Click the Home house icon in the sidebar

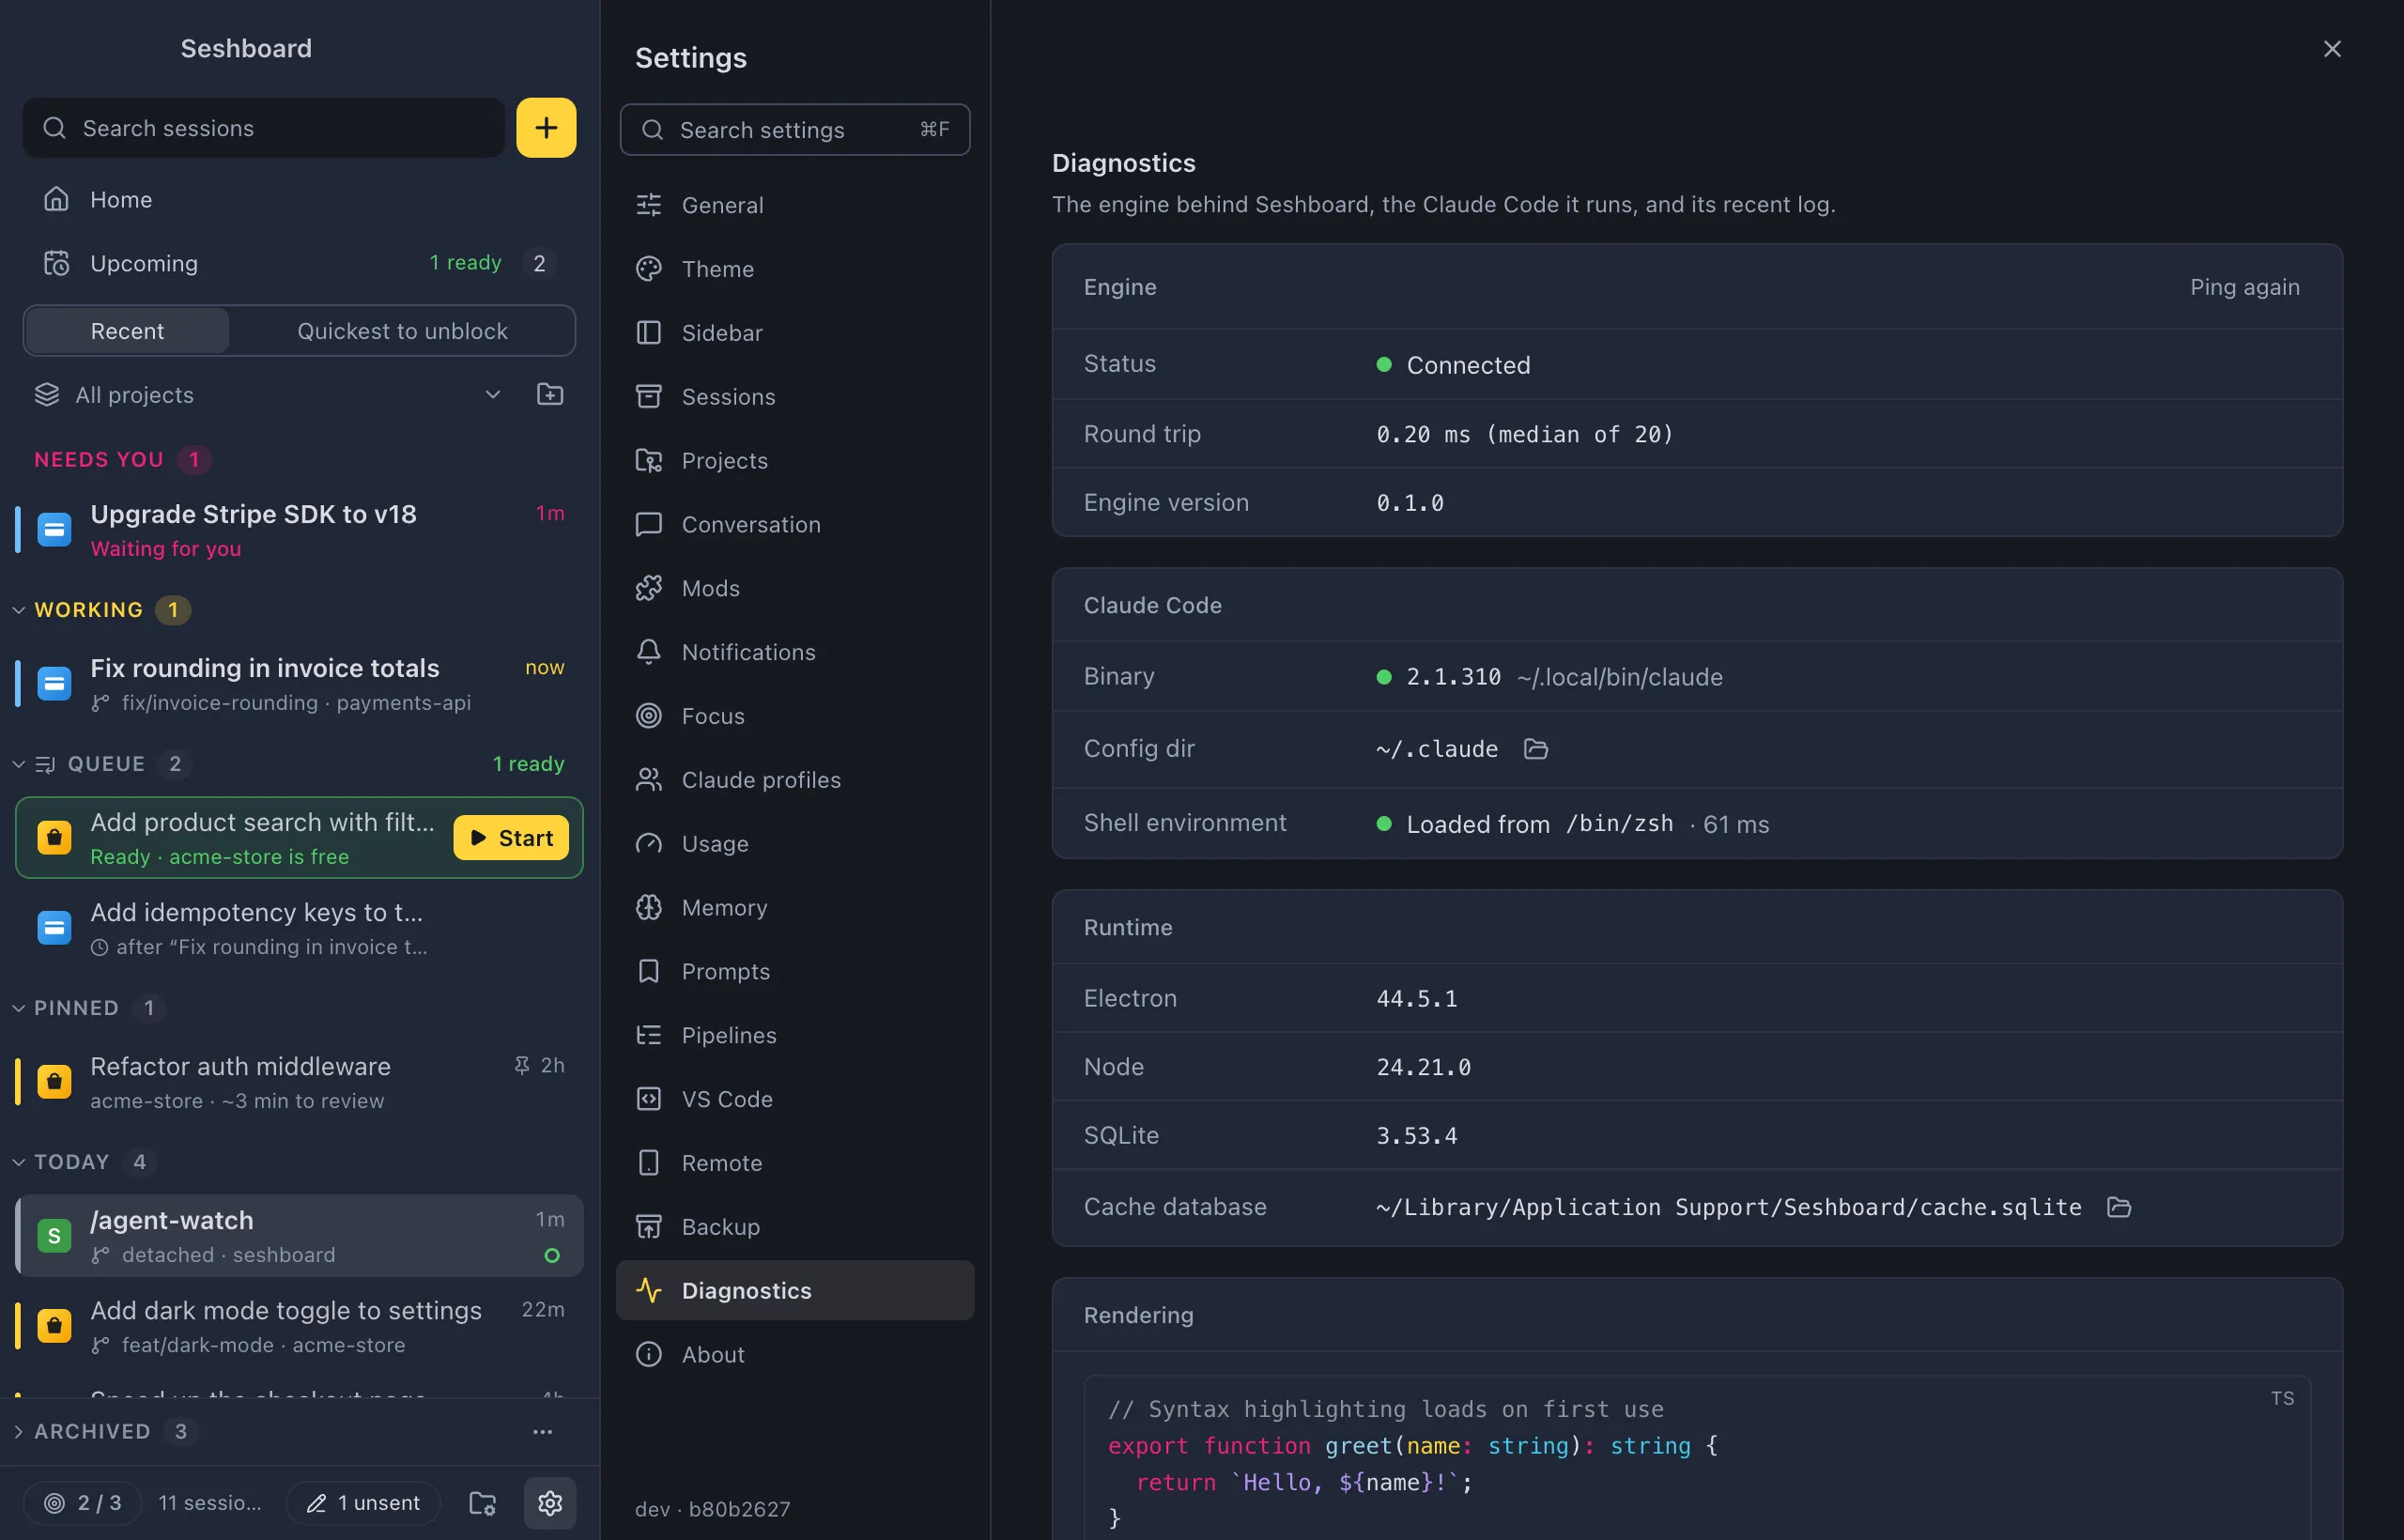57,199
